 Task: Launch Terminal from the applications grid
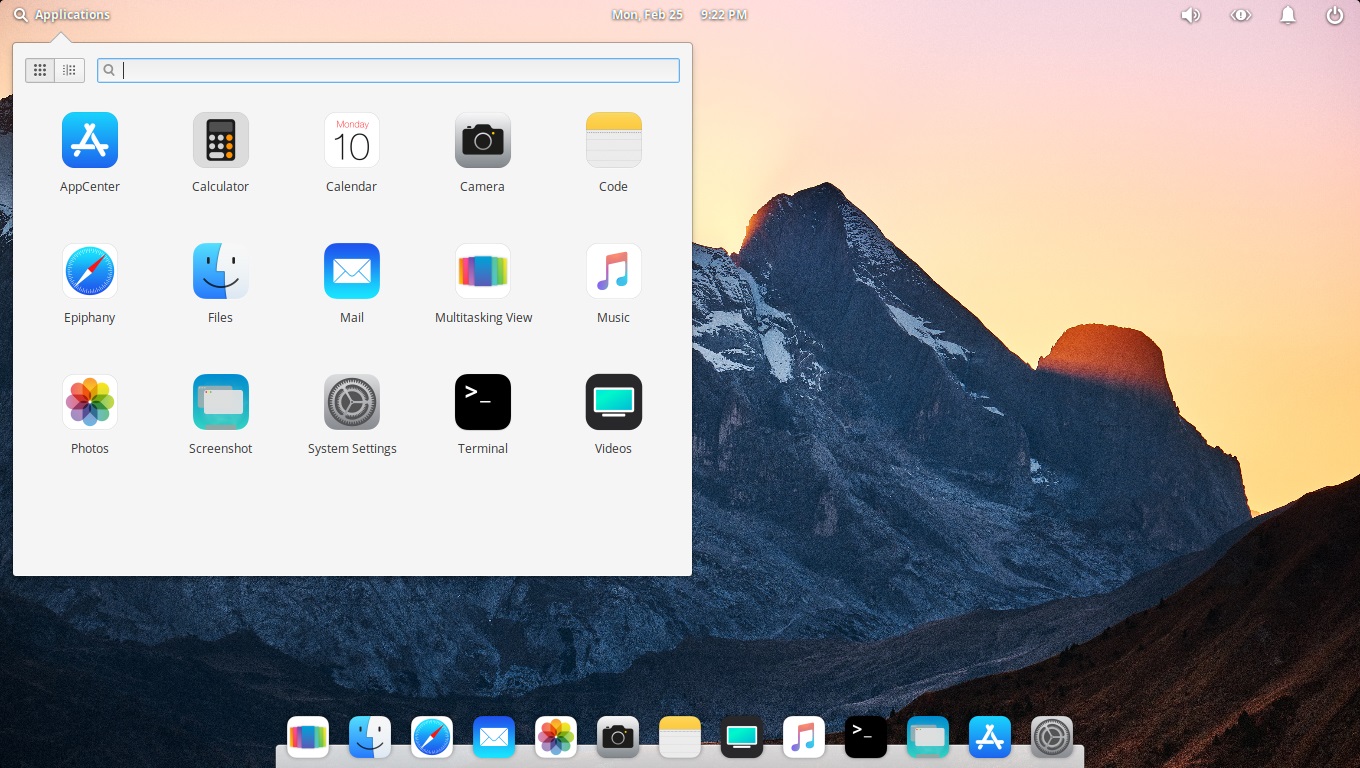(x=483, y=414)
